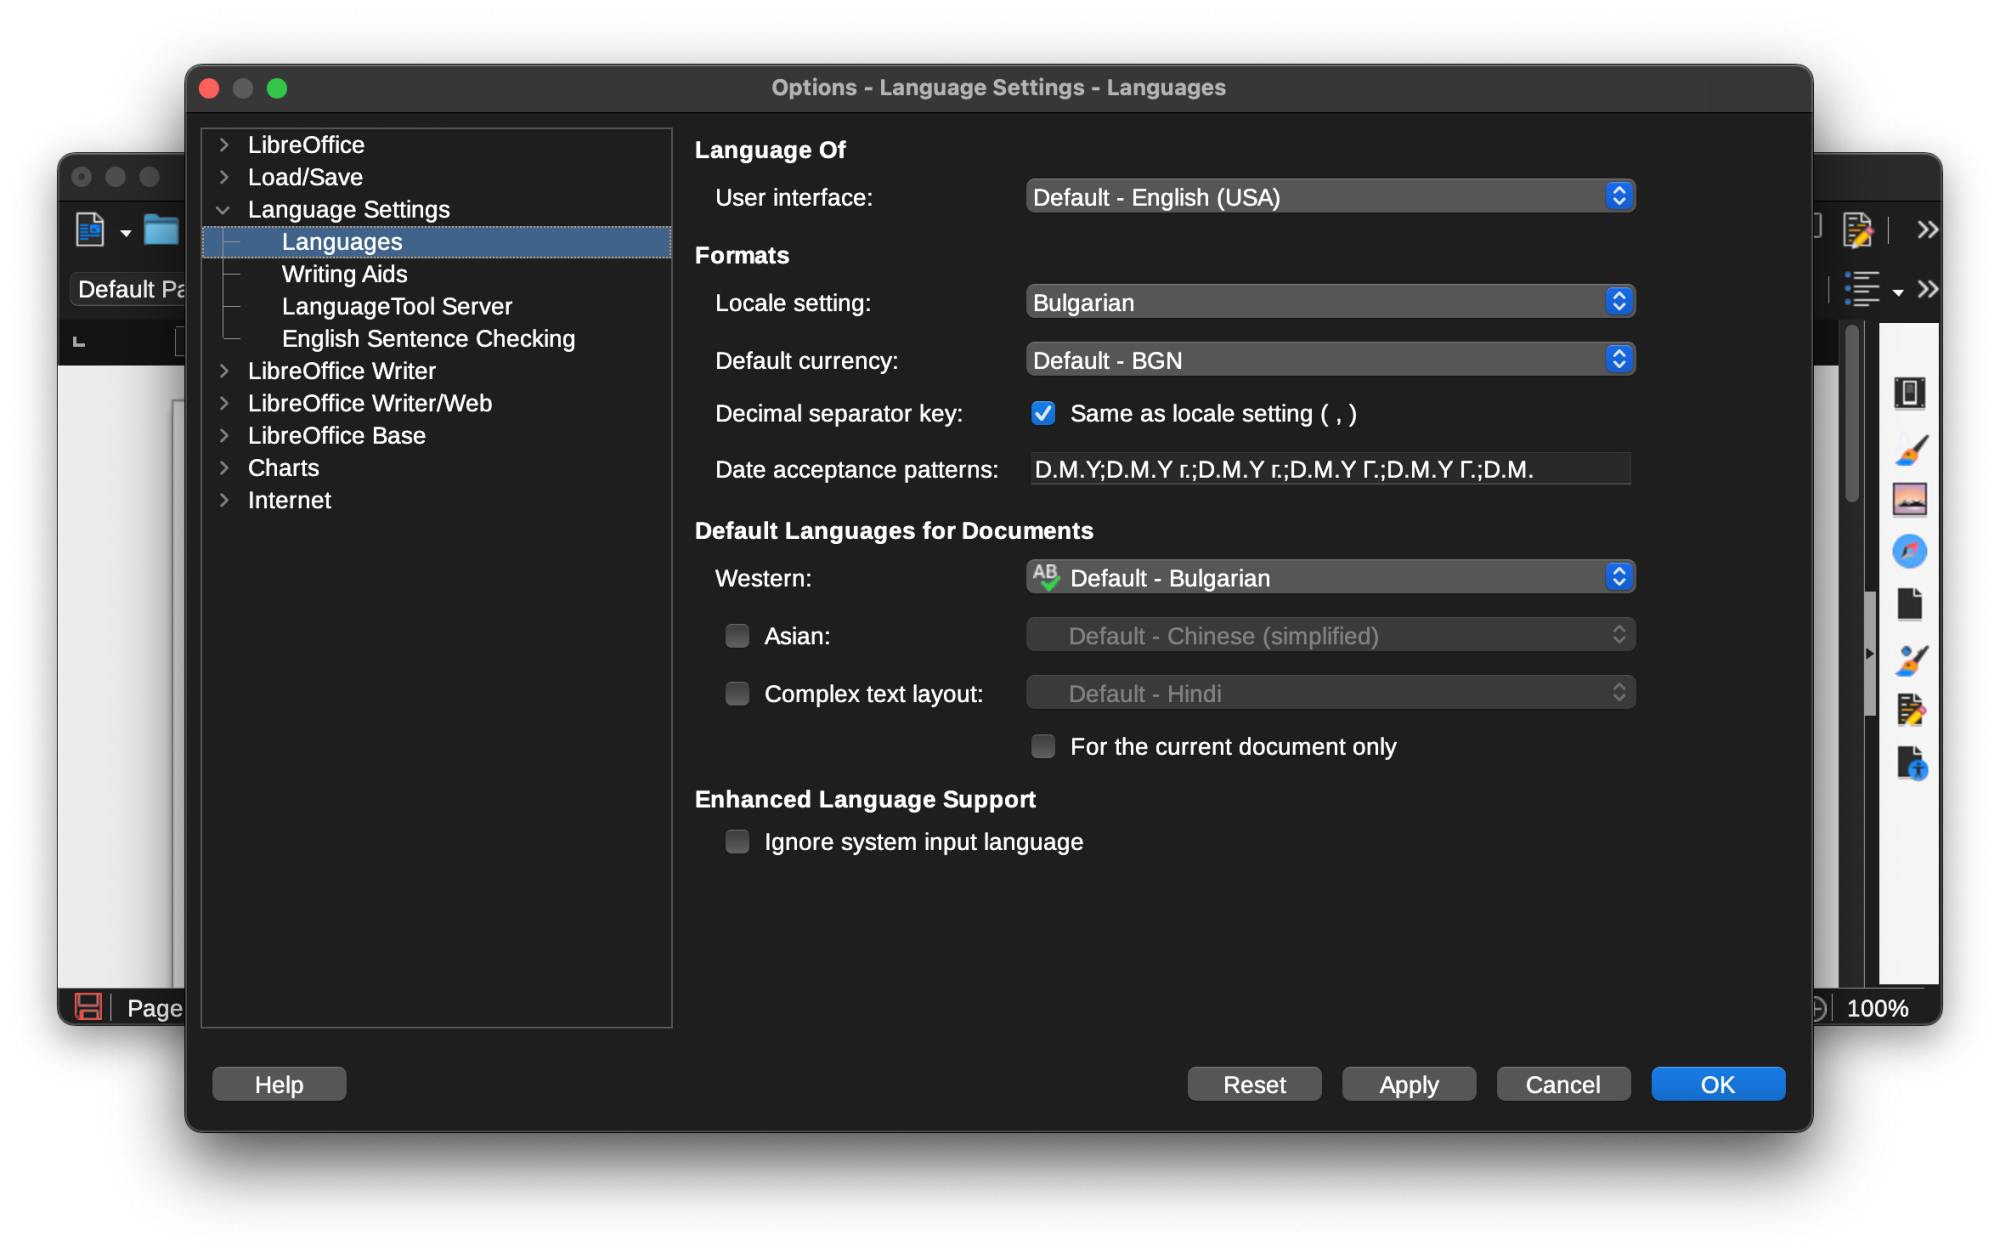Click the Cancel button

[x=1563, y=1084]
